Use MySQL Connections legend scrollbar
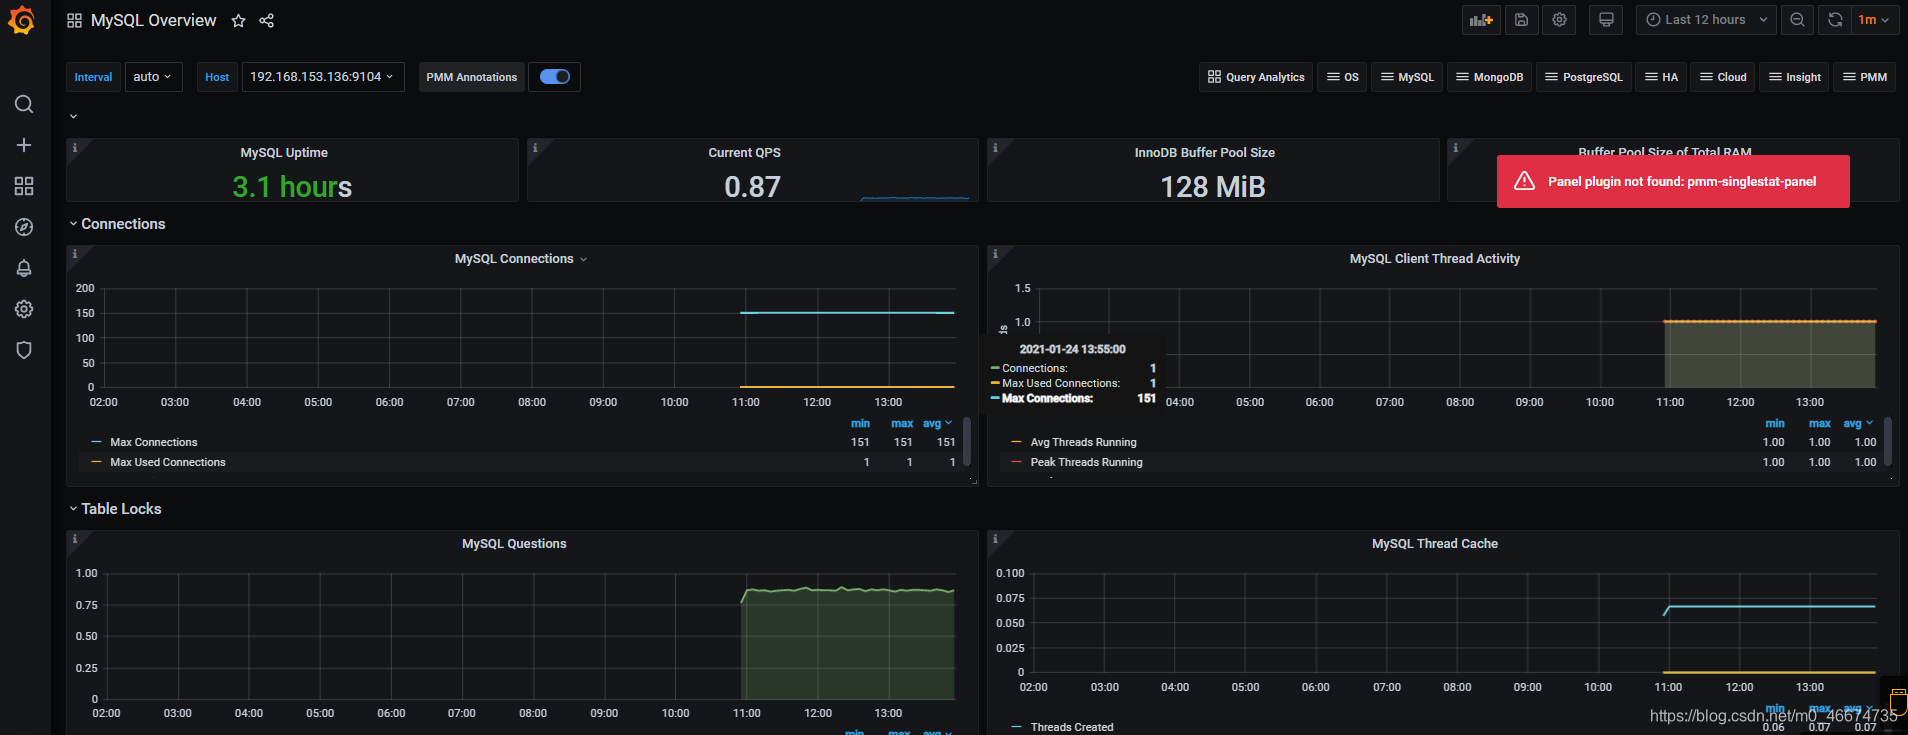Screen dimensions: 1908x735 [x=967, y=441]
